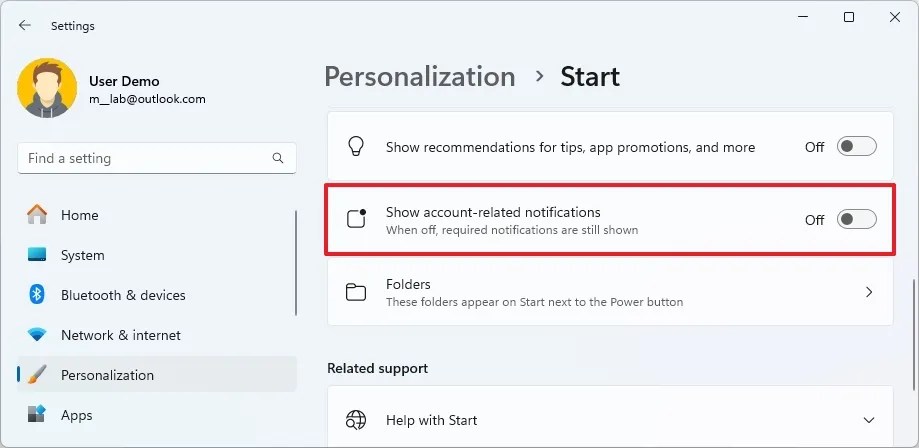This screenshot has width=919, height=448.
Task: Click the 'When off, required notifications' description
Action: pyautogui.click(x=512, y=230)
